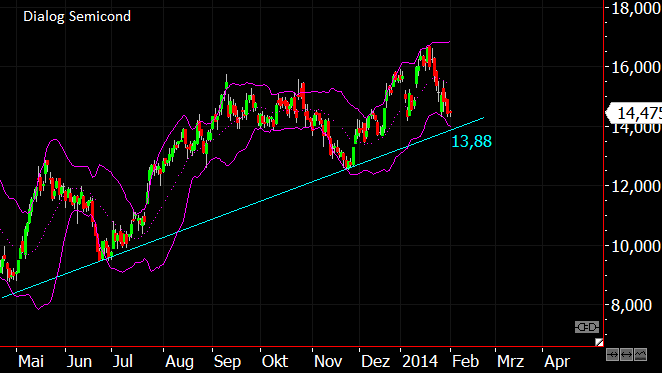Image resolution: width=662 pixels, height=373 pixels.
Task: Click the line chart overview icon
Action: coord(640,354)
